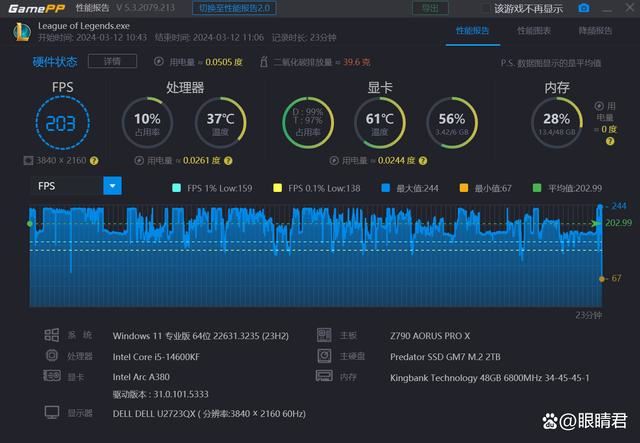Click the power icon beside GPU 0.0244 度

tap(334, 160)
